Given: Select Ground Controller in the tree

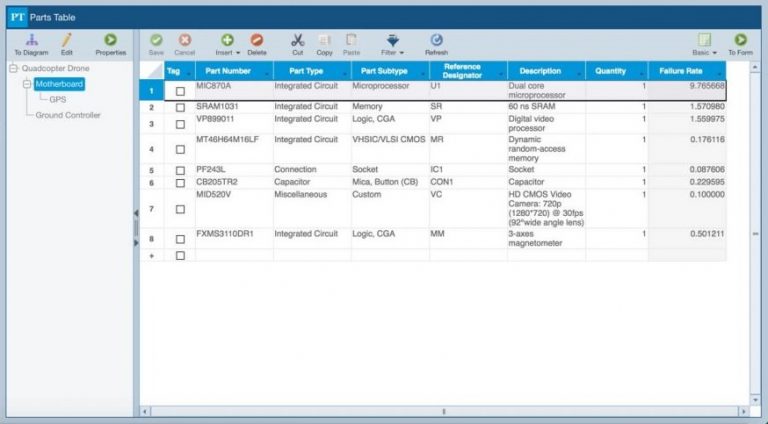Looking at the screenshot, I should pyautogui.click(x=68, y=115).
